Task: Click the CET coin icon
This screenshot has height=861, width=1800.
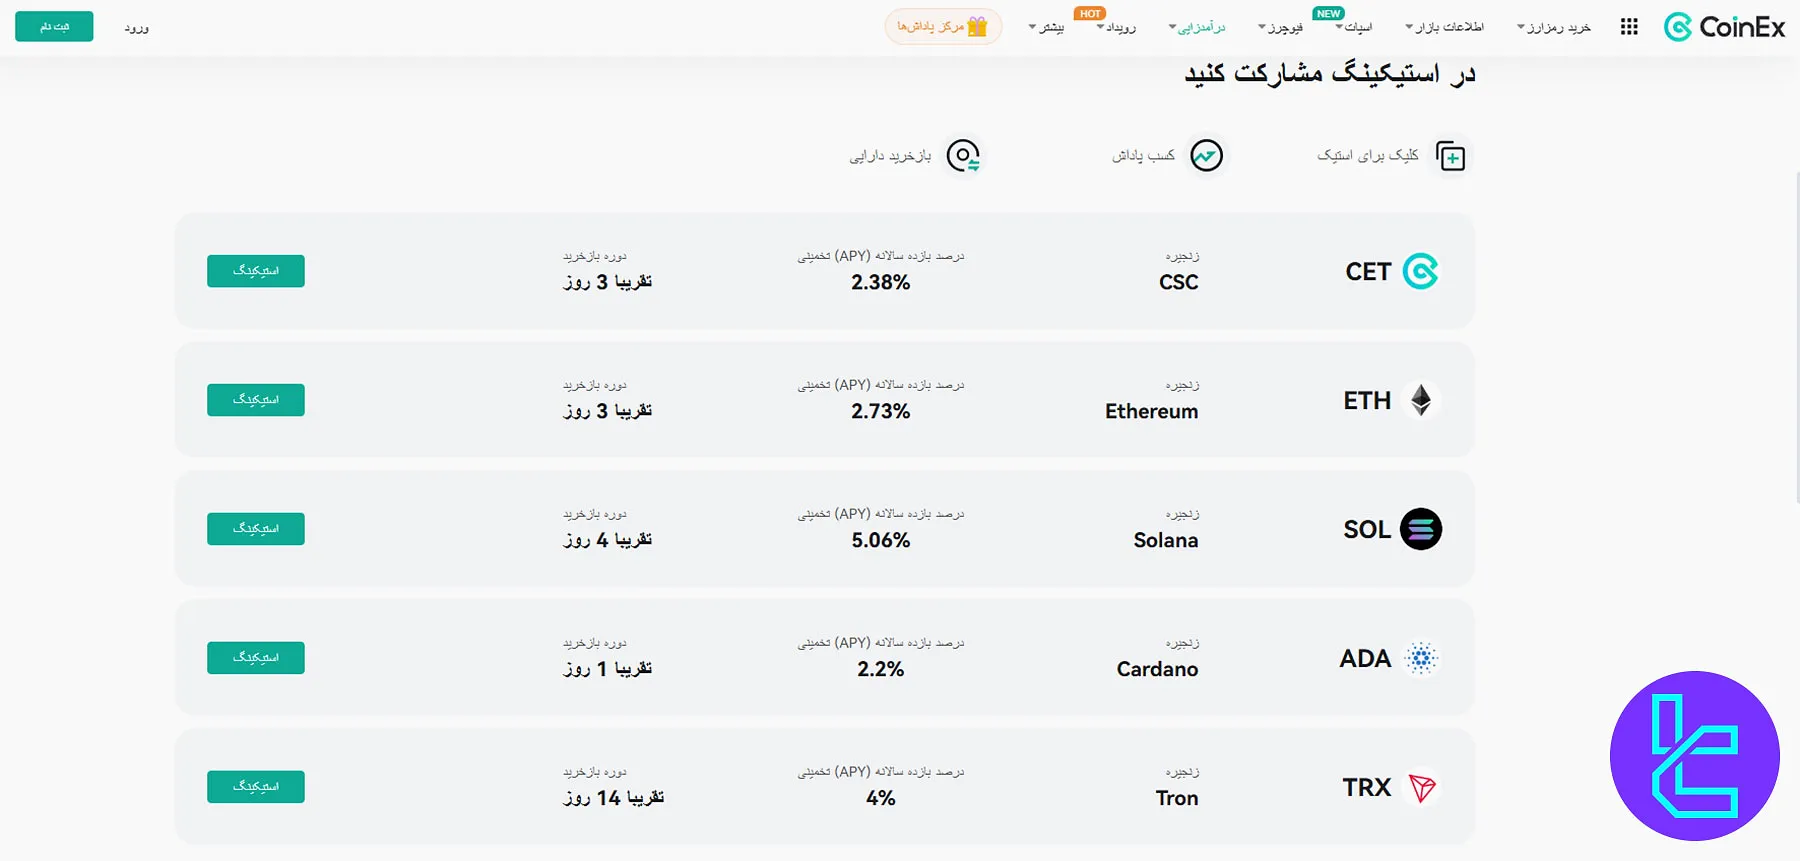Action: pyautogui.click(x=1421, y=271)
